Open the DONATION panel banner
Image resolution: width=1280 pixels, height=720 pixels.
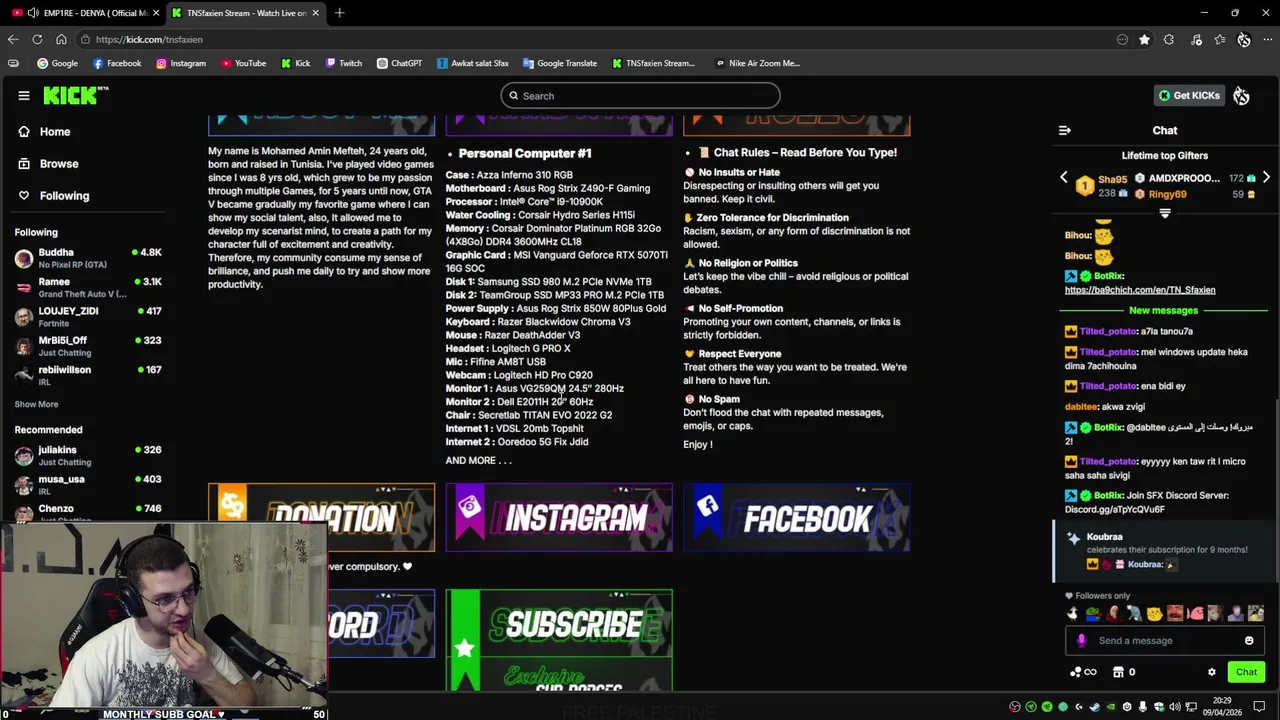[321, 517]
